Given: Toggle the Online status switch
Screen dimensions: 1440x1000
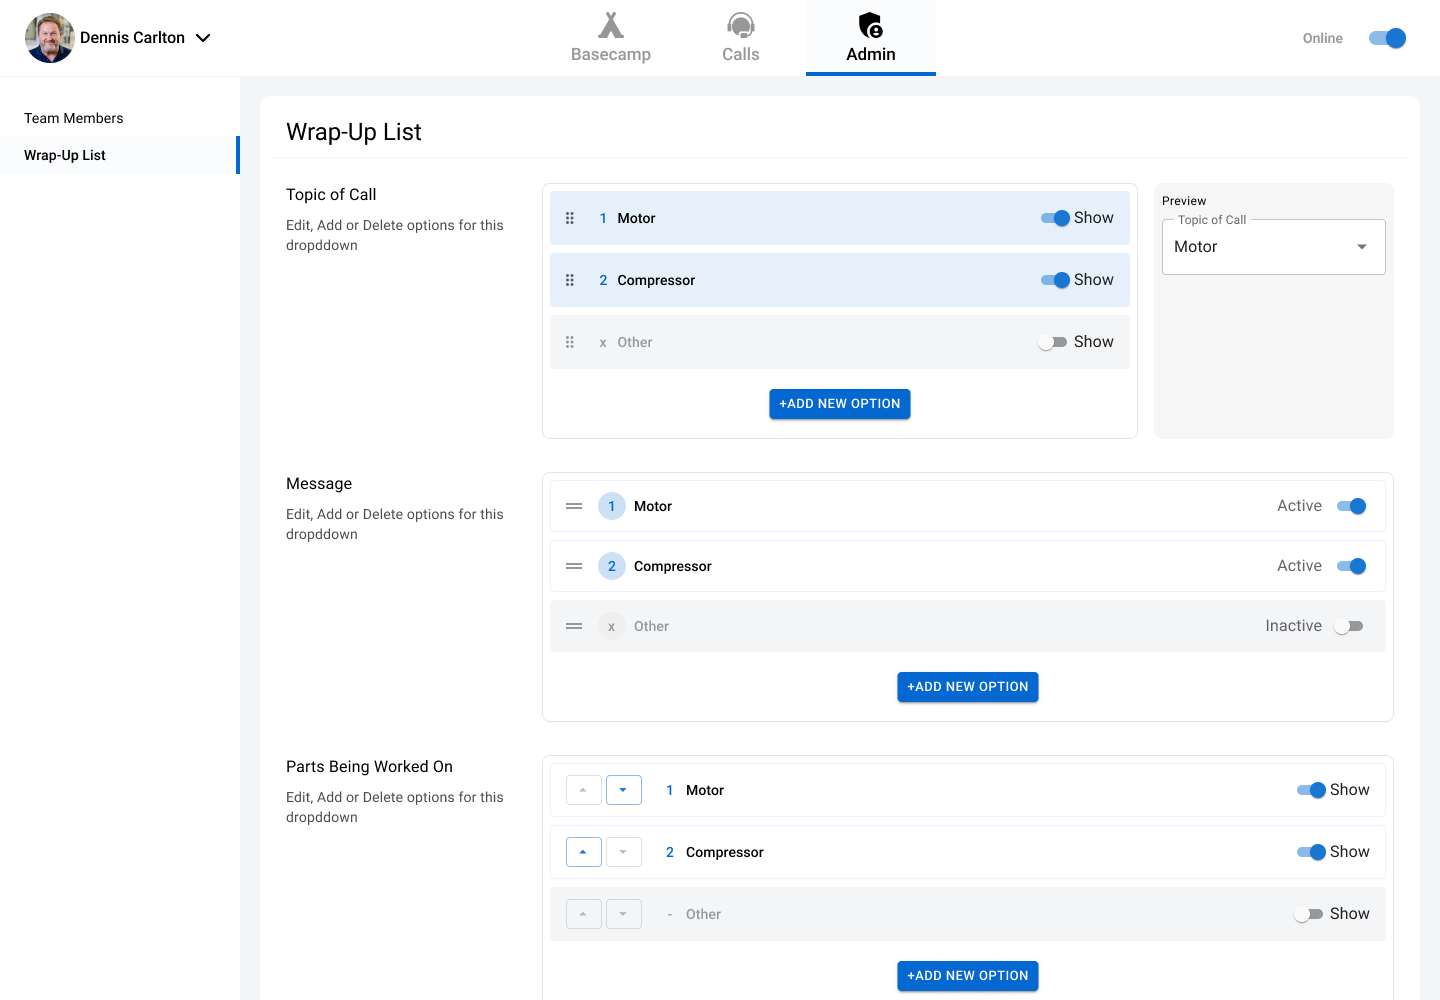Looking at the screenshot, I should [x=1387, y=38].
